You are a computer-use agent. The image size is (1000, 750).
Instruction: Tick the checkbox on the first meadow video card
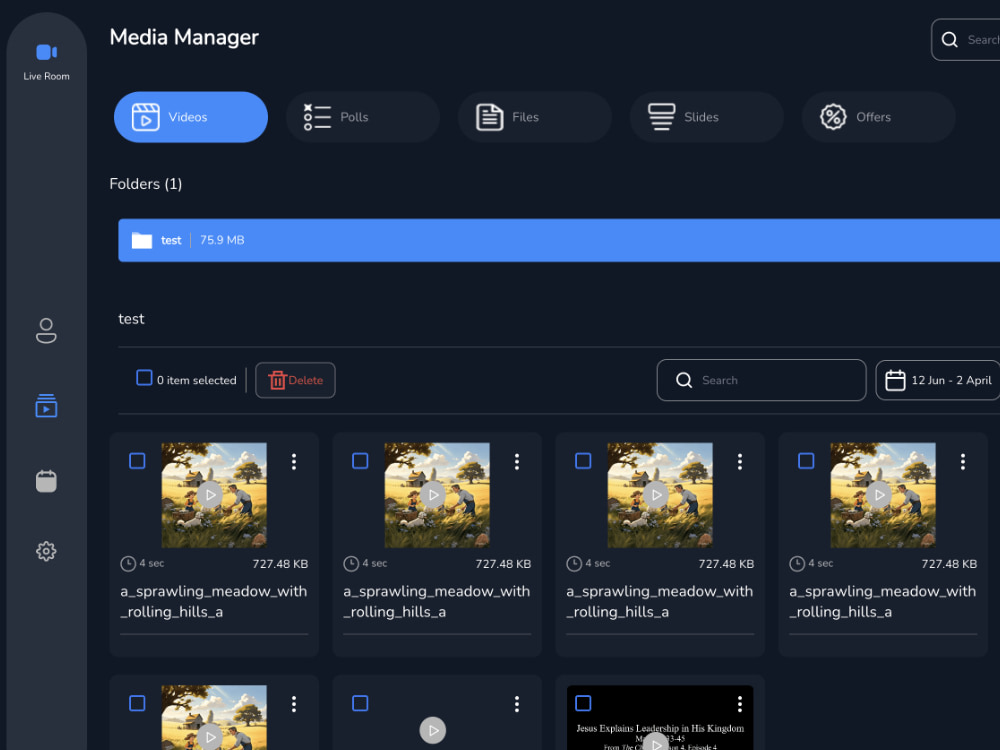pos(137,460)
